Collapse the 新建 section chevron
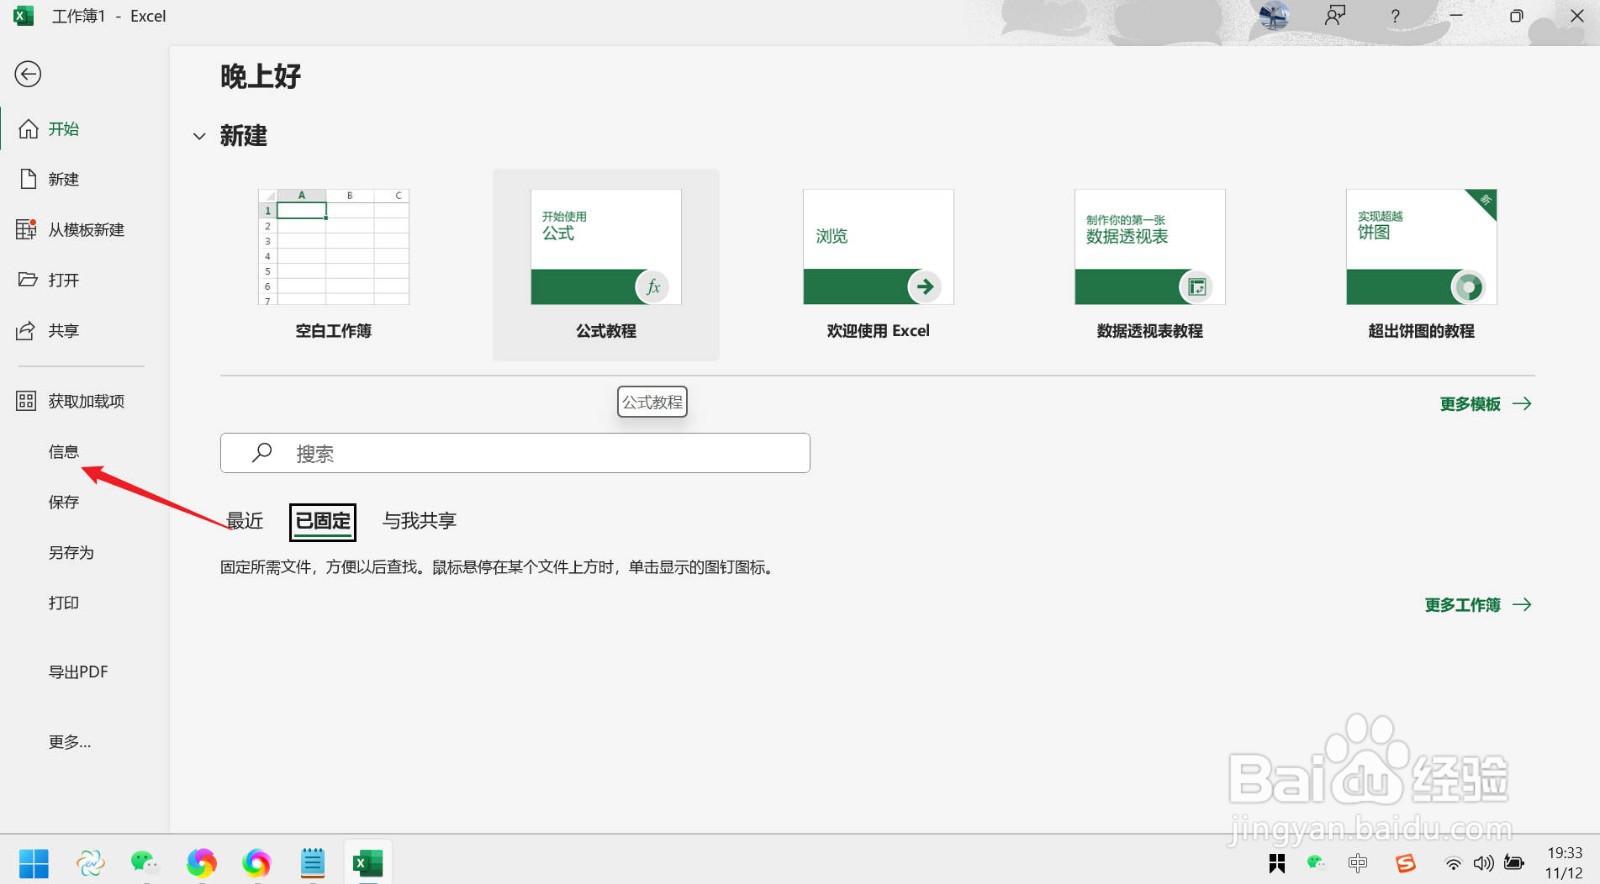 (199, 136)
